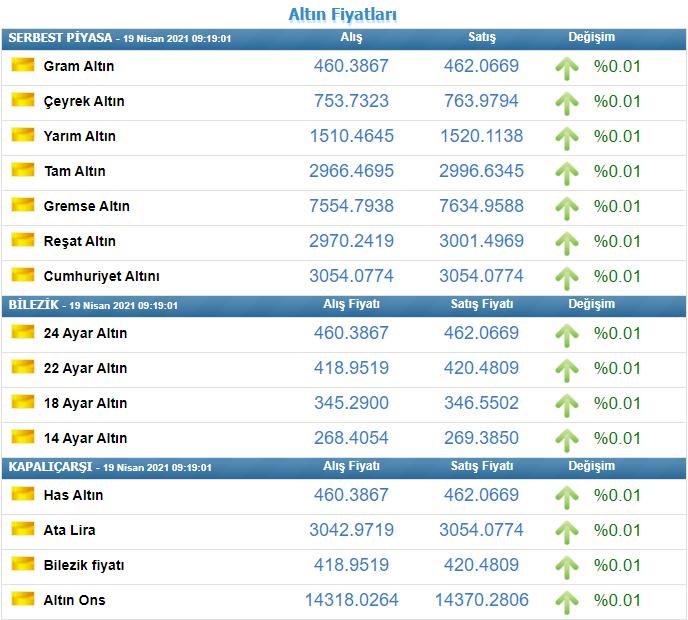Image resolution: width=688 pixels, height=620 pixels.
Task: Click the green up arrow for Has Altın
Action: tap(567, 496)
